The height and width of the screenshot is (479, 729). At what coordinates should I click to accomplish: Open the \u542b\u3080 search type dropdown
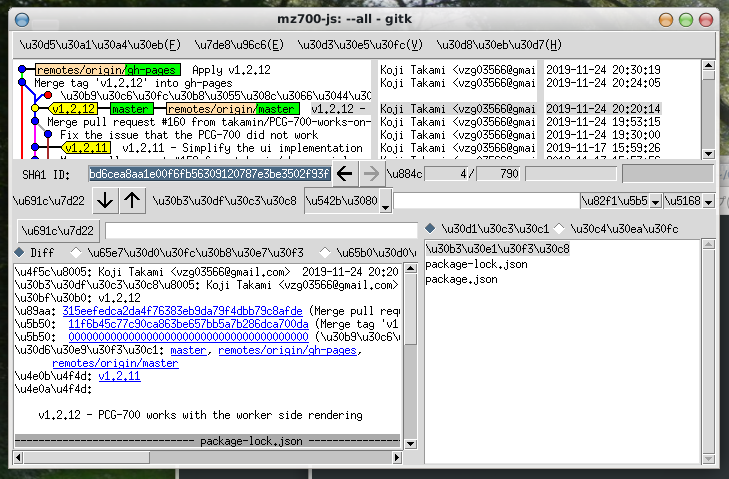point(348,201)
